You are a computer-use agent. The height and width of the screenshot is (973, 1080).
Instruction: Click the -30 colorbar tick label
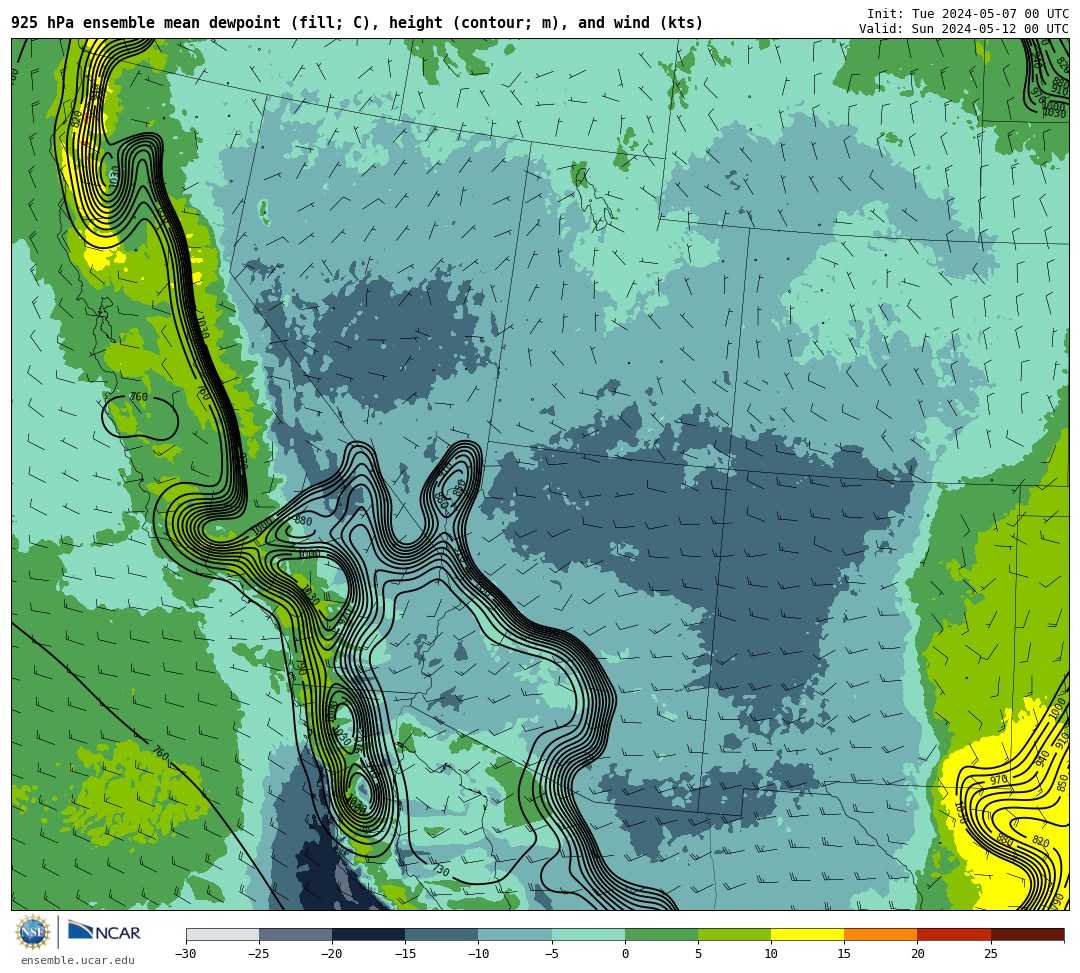185,954
